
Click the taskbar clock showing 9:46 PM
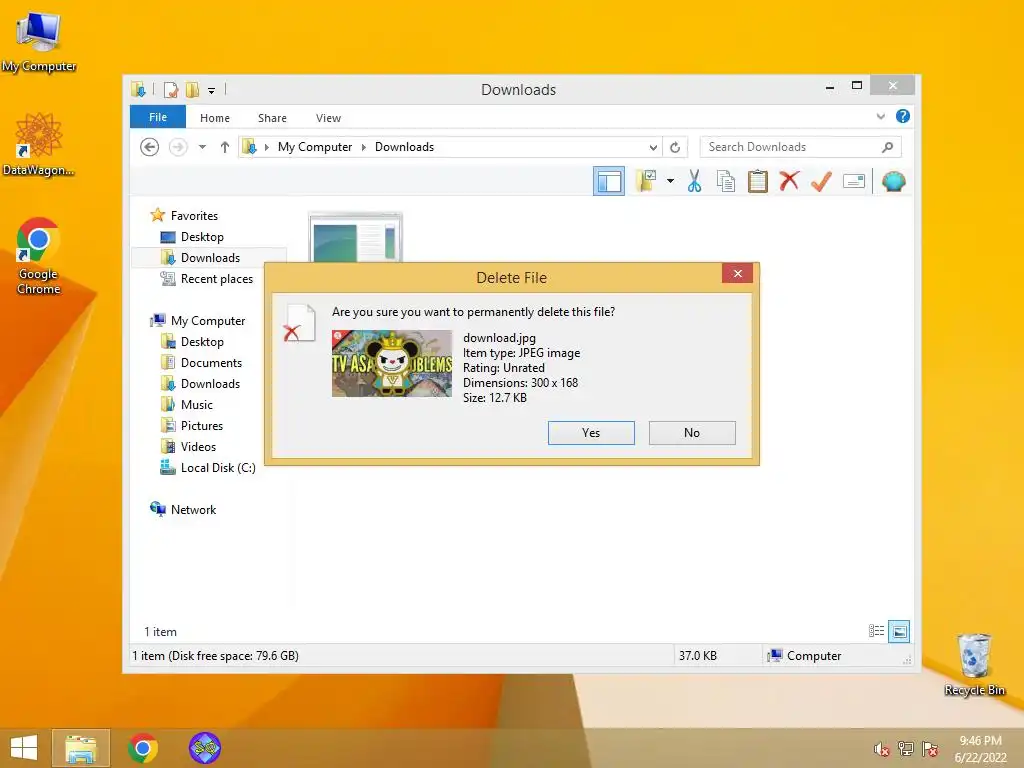coord(980,749)
